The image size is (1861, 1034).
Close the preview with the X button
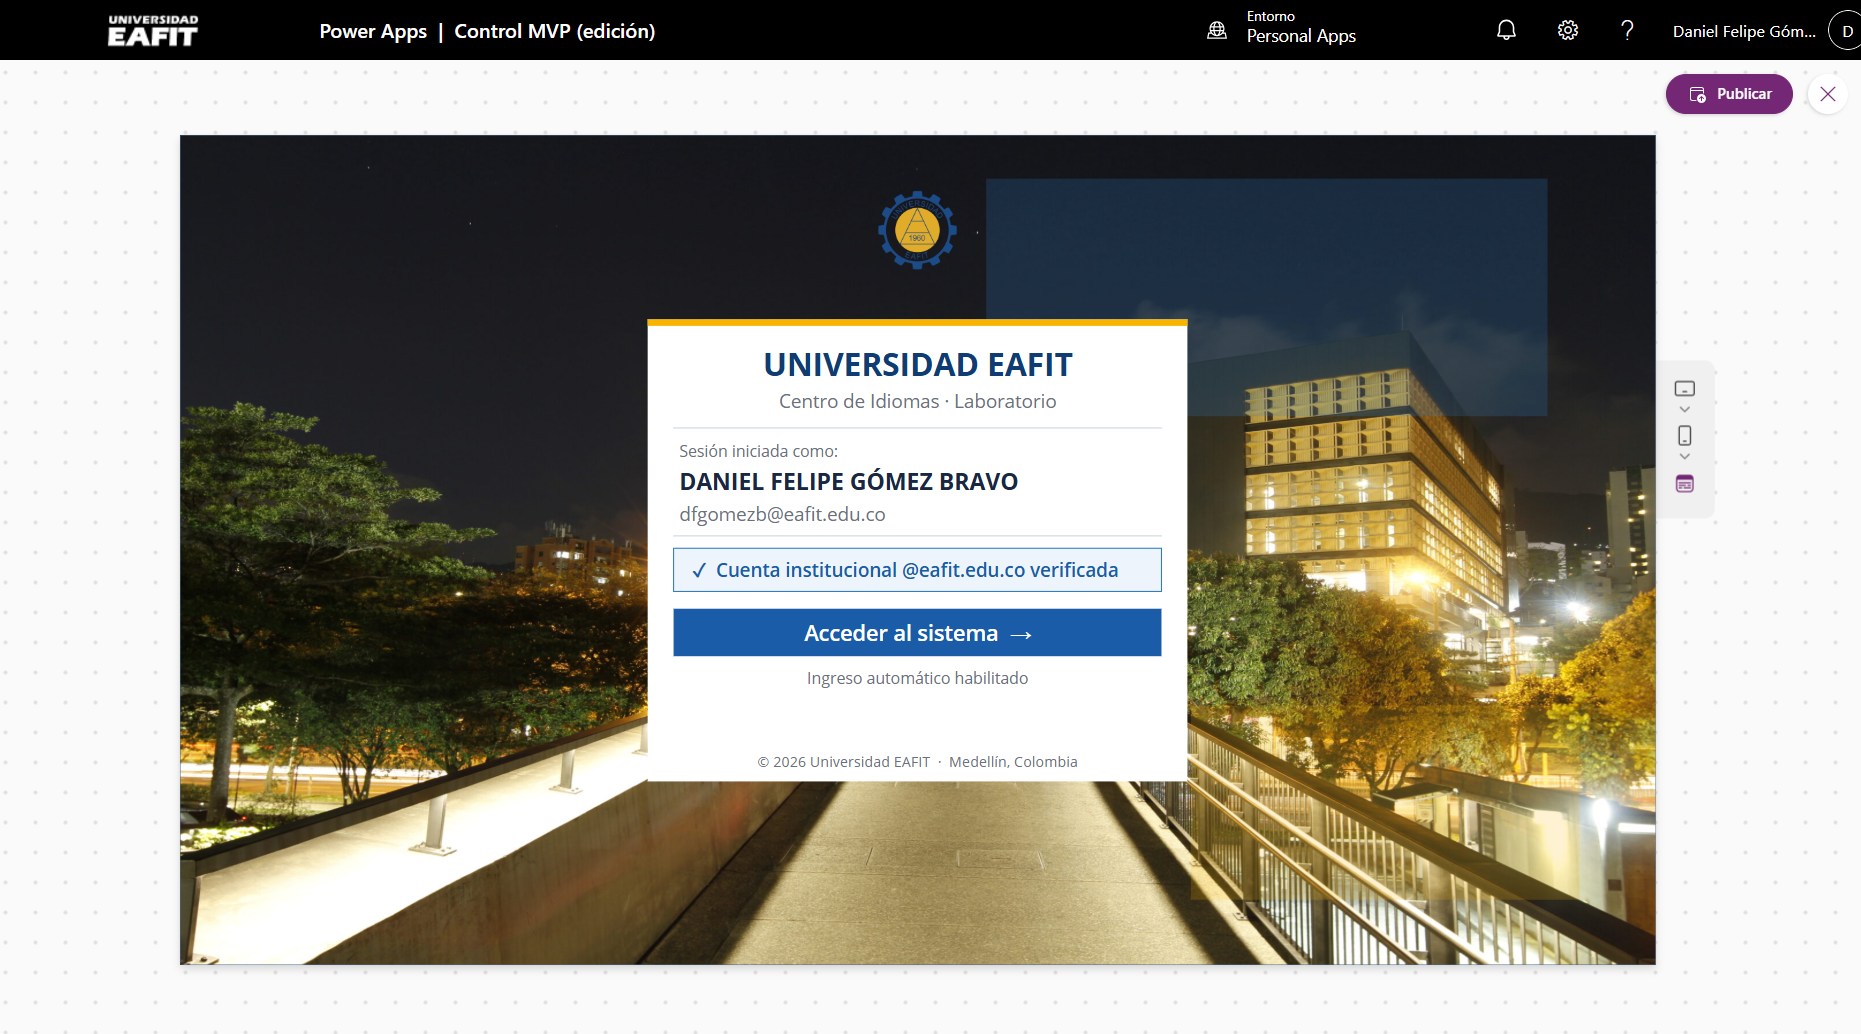point(1828,94)
